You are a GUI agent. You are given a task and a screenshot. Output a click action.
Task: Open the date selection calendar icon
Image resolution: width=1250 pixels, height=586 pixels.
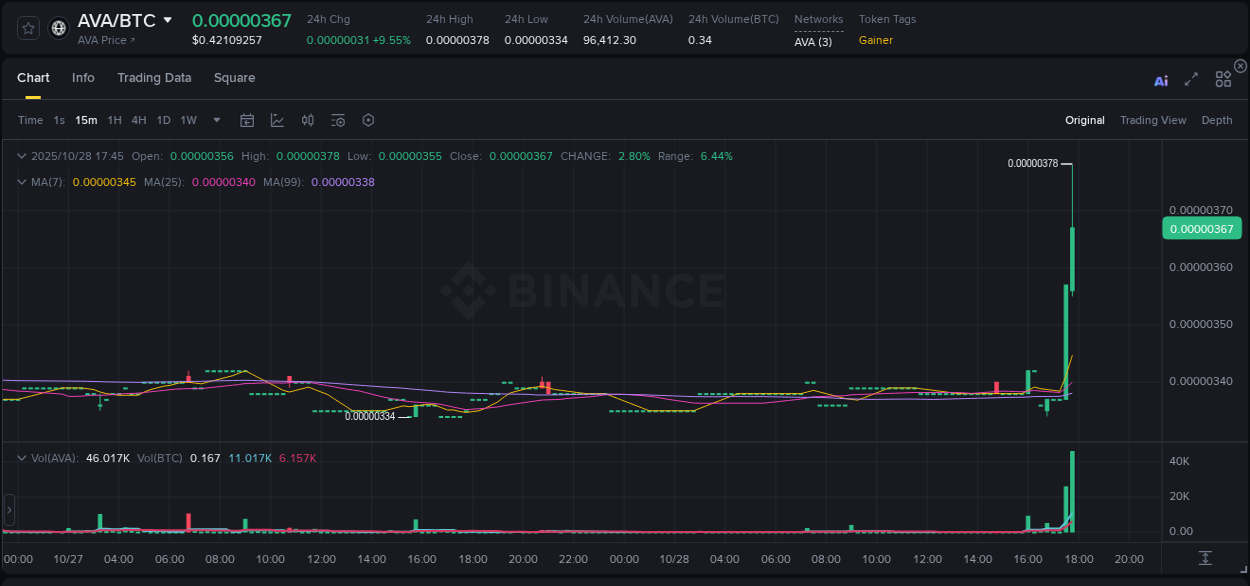pos(247,120)
